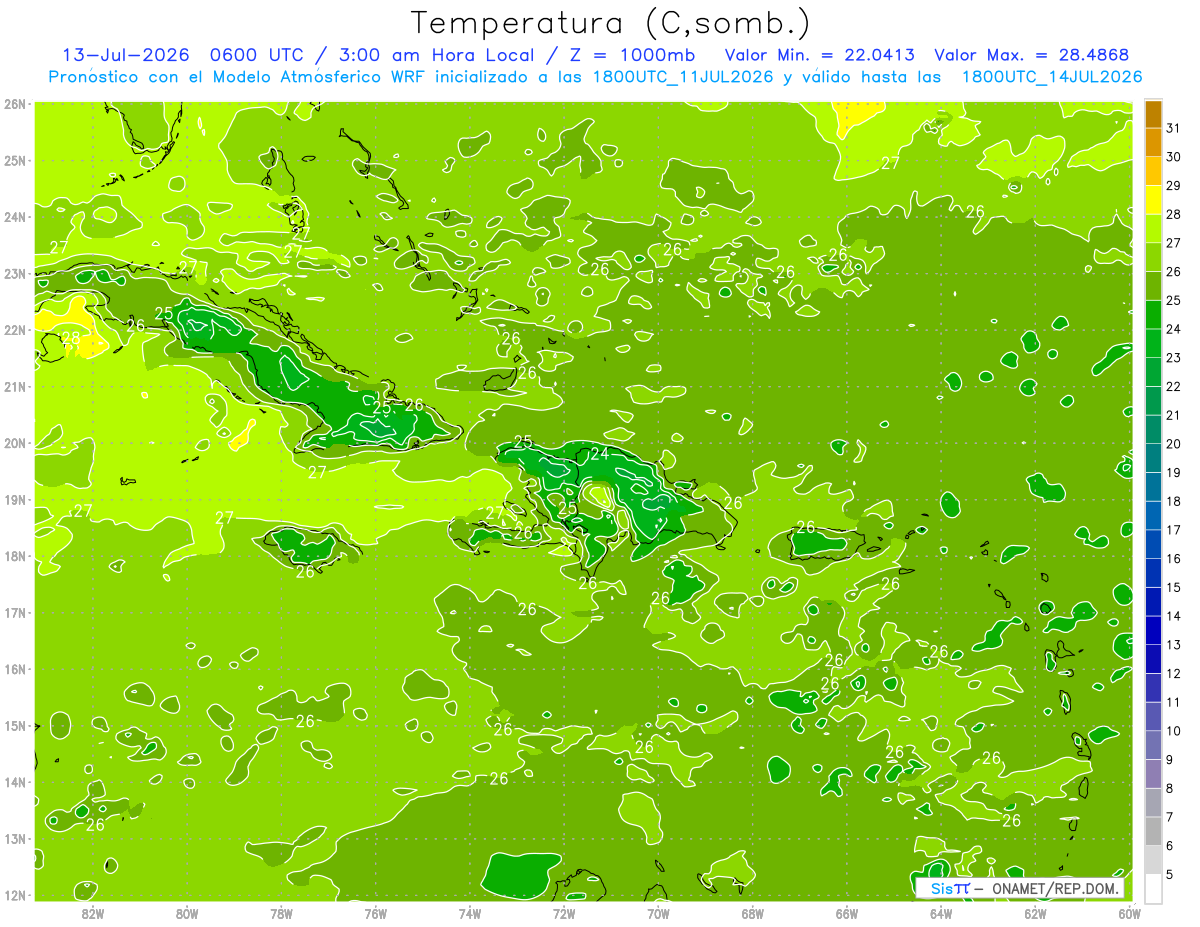Screen dimensions: 1200x927
Task: Click the legend label 18
Action: coord(1174,501)
